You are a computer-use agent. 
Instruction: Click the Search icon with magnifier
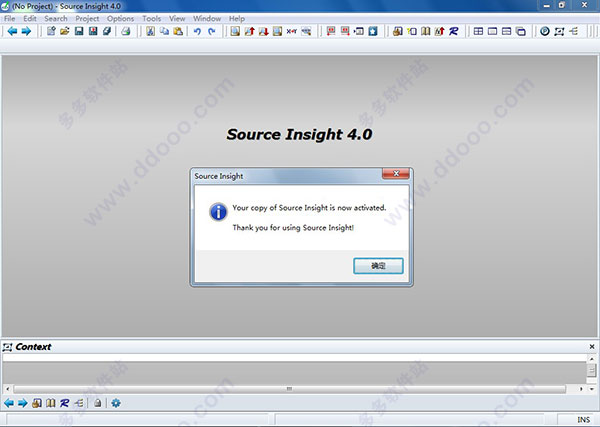tap(235, 31)
